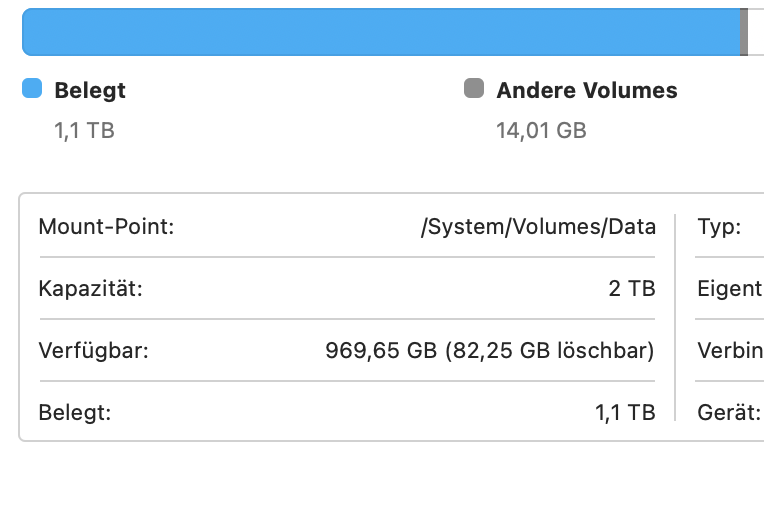The width and height of the screenshot is (764, 506).
Task: Select the bold Belegt legend heading
Action: point(90,90)
